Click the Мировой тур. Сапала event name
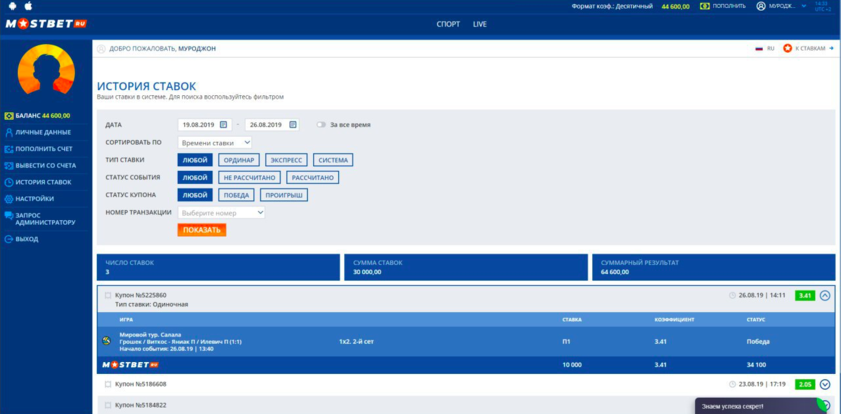This screenshot has height=414, width=841. (150, 335)
